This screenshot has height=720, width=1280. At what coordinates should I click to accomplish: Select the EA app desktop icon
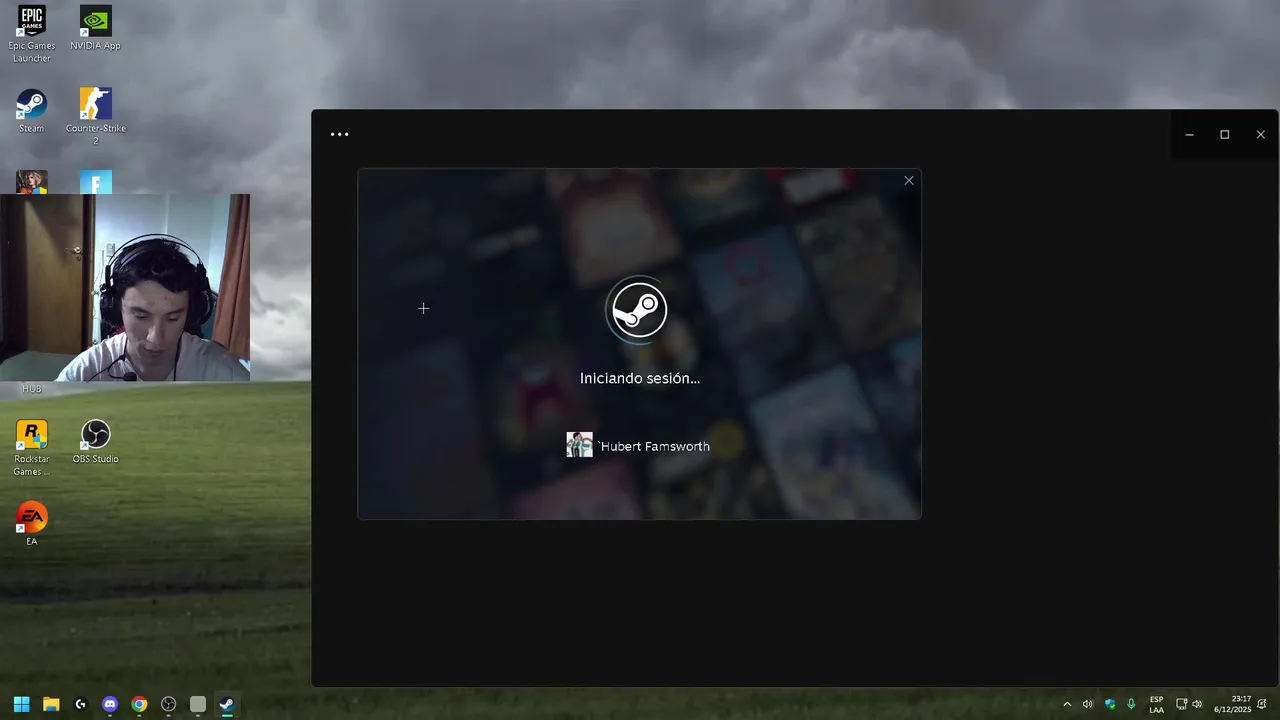(x=32, y=523)
